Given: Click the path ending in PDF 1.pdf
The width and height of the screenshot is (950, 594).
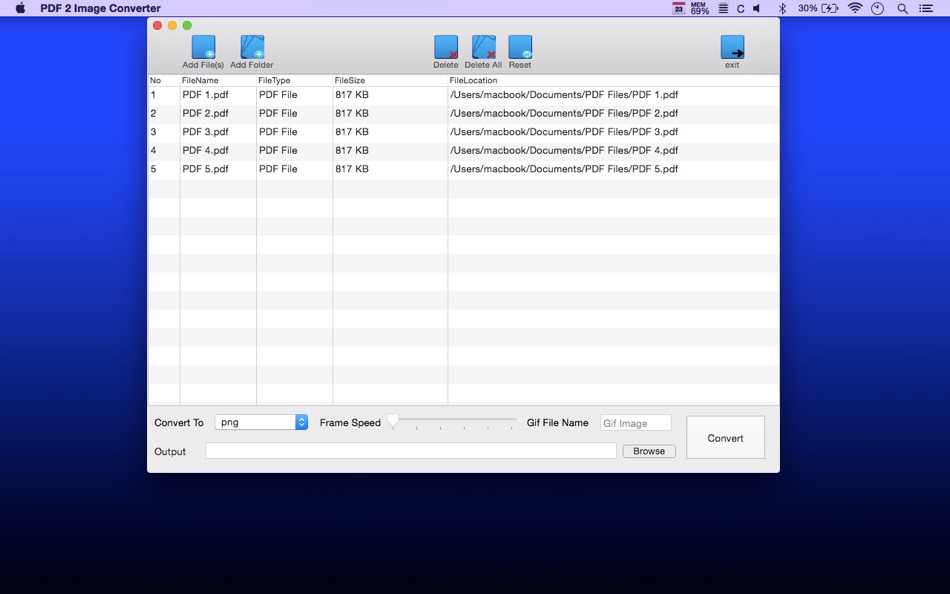Looking at the screenshot, I should [563, 95].
